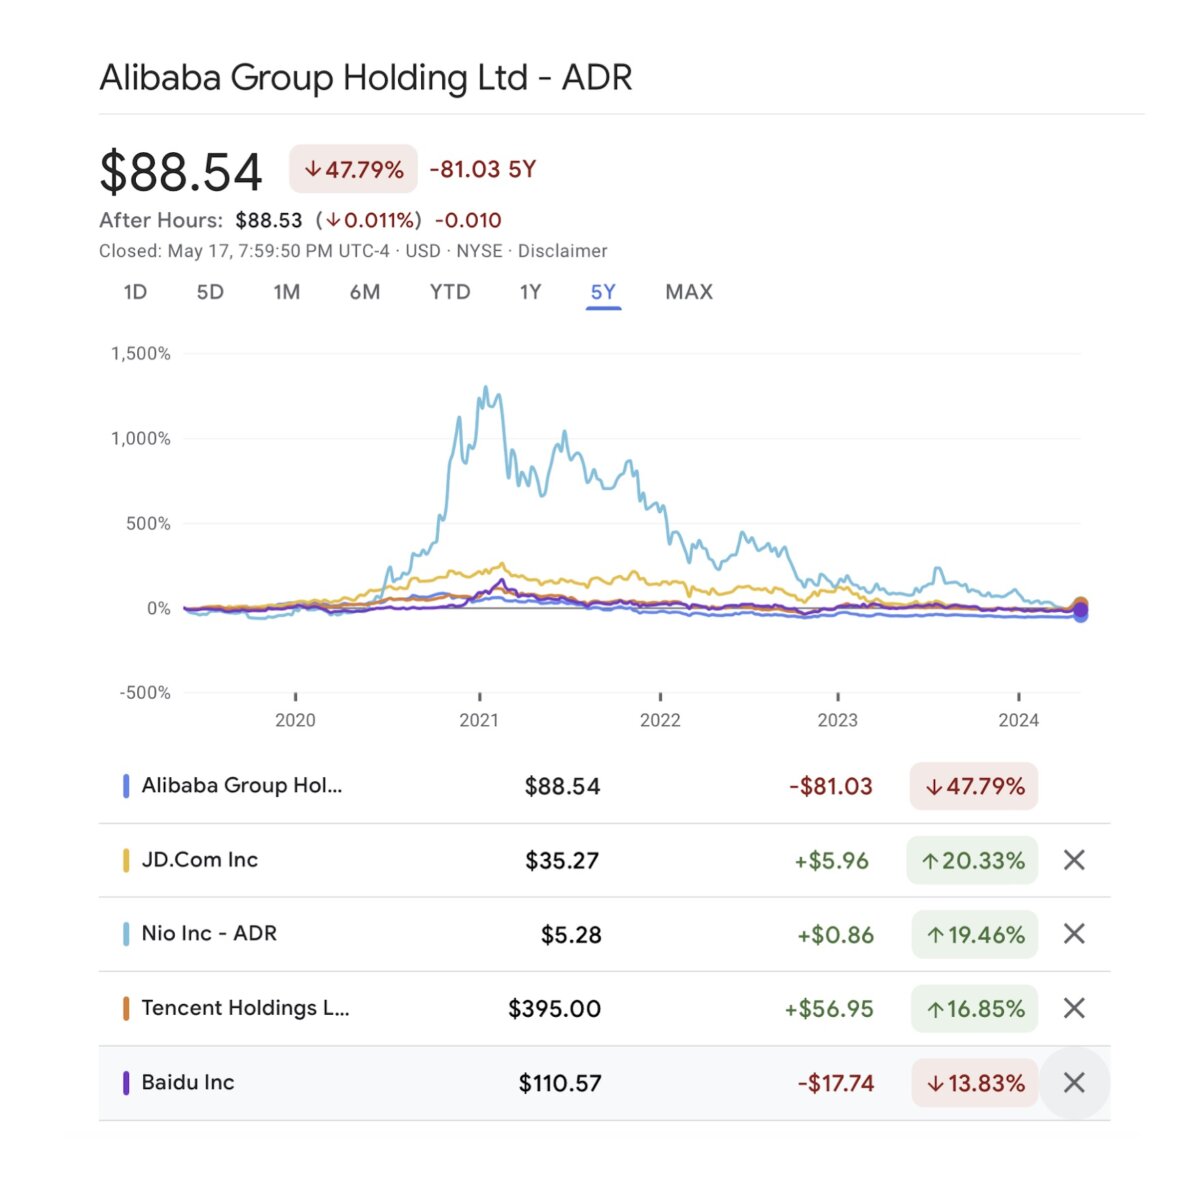The image size is (1200, 1197).
Task: Switch chart to YTD range
Action: pyautogui.click(x=450, y=292)
